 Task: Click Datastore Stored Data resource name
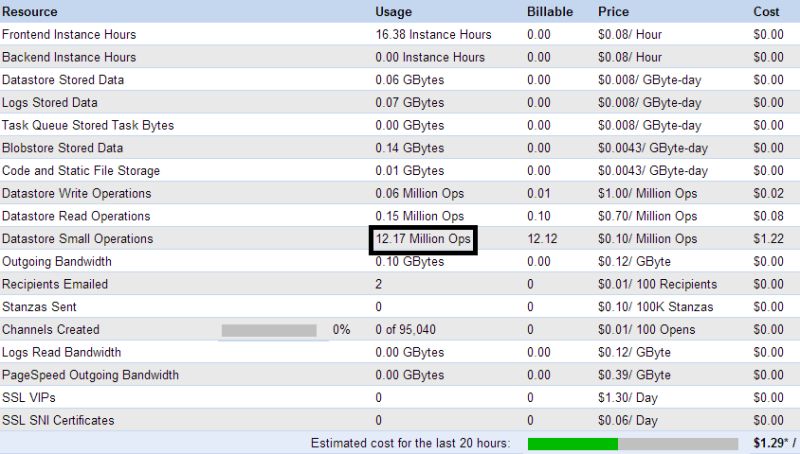tap(63, 80)
